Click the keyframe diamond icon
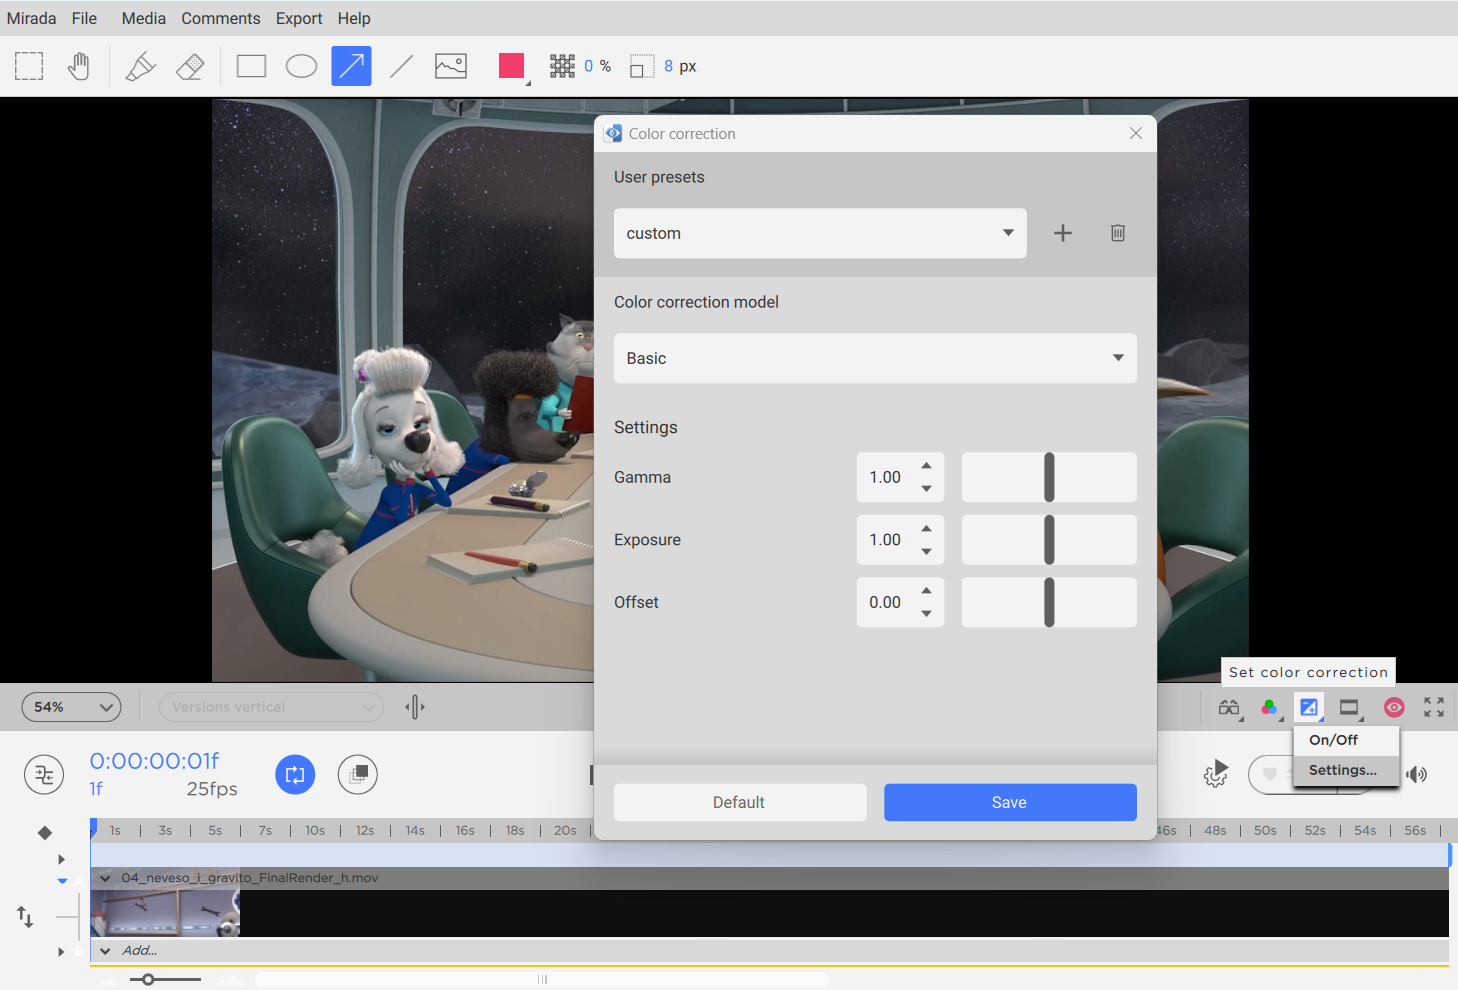The height and width of the screenshot is (990, 1458). tap(45, 832)
